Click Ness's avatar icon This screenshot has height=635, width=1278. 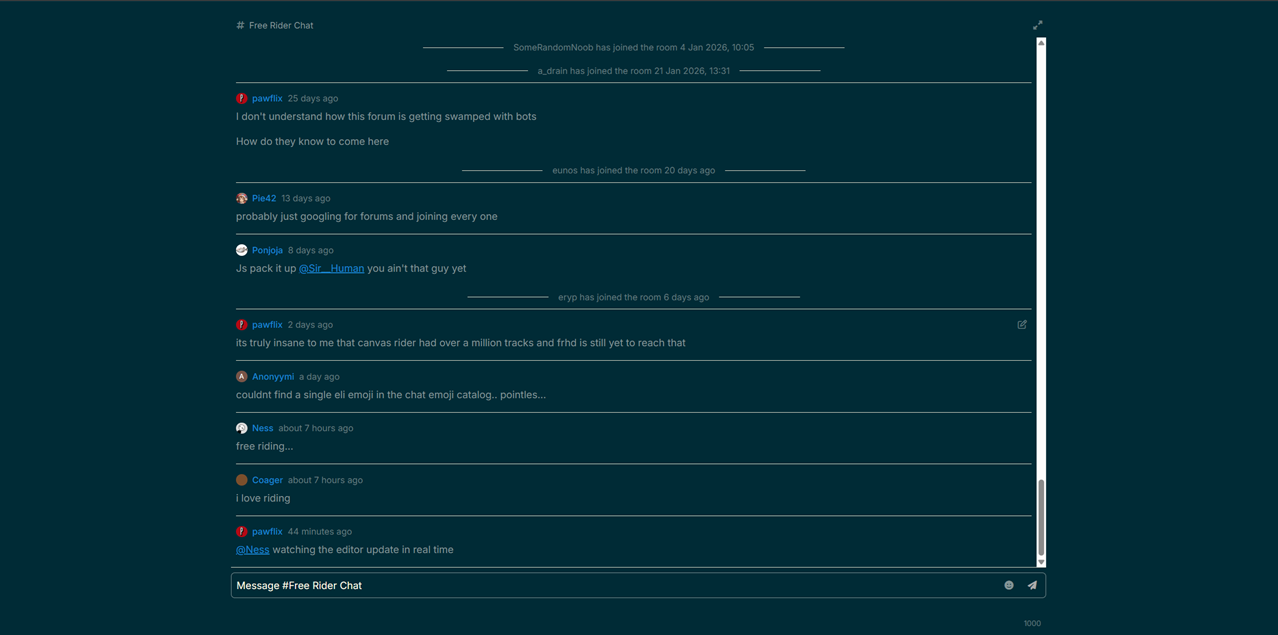(x=241, y=427)
